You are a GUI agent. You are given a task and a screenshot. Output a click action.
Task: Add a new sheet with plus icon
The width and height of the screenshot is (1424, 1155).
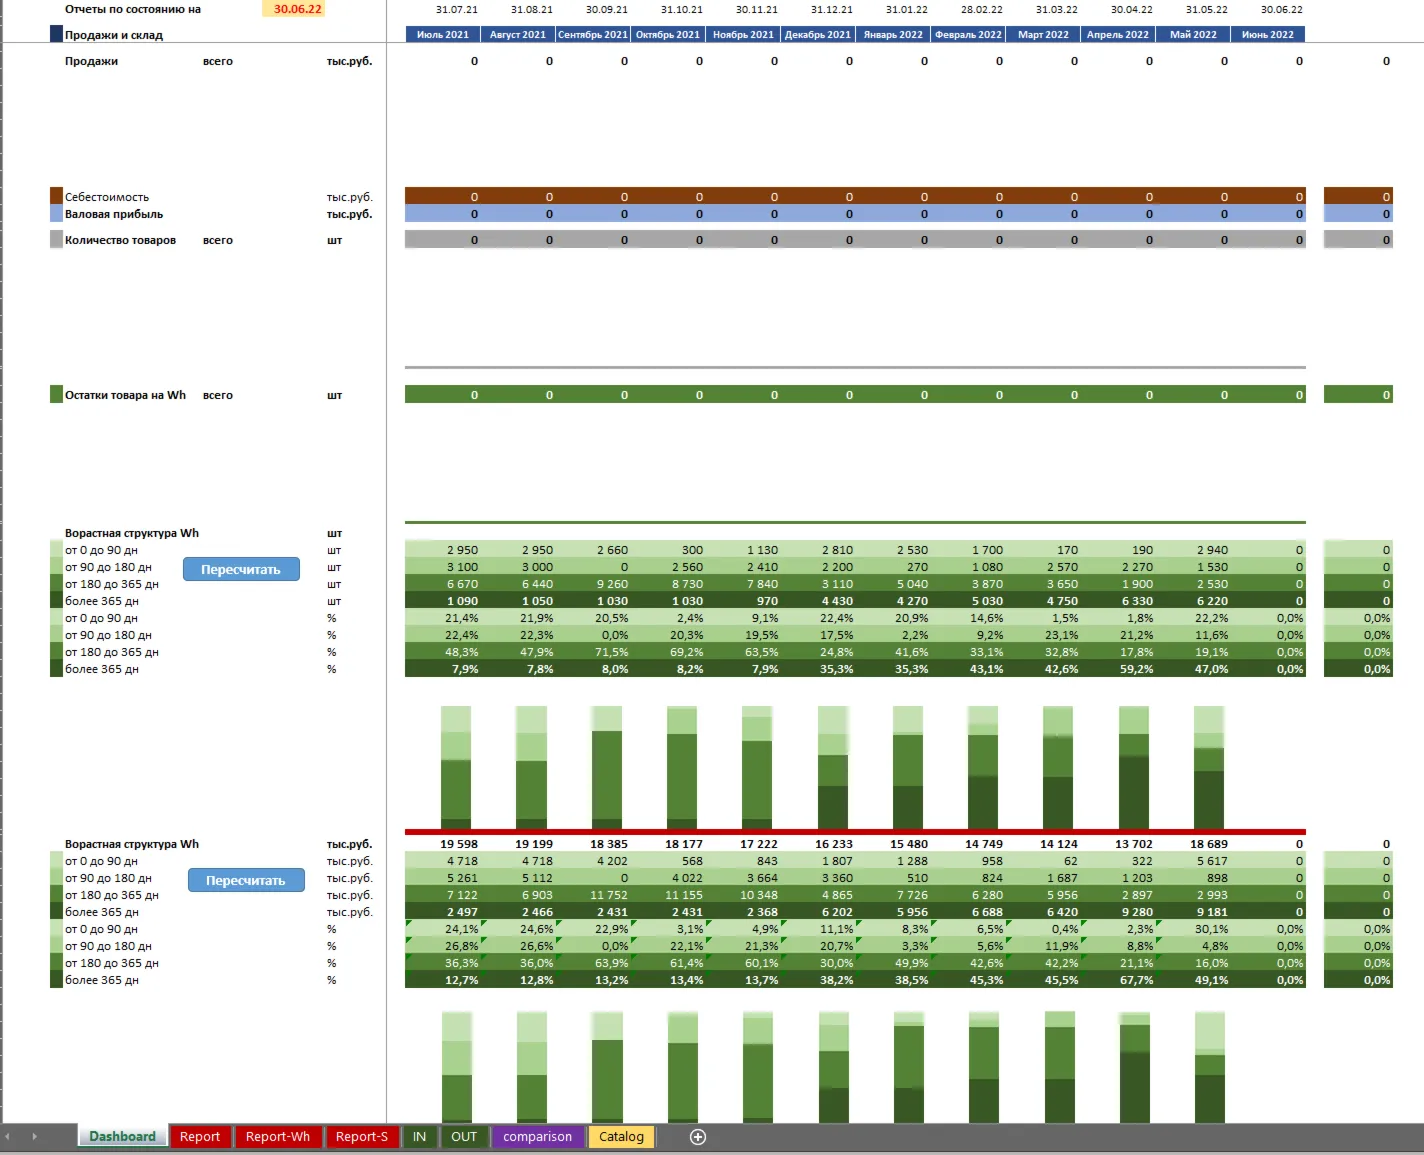click(x=698, y=1137)
